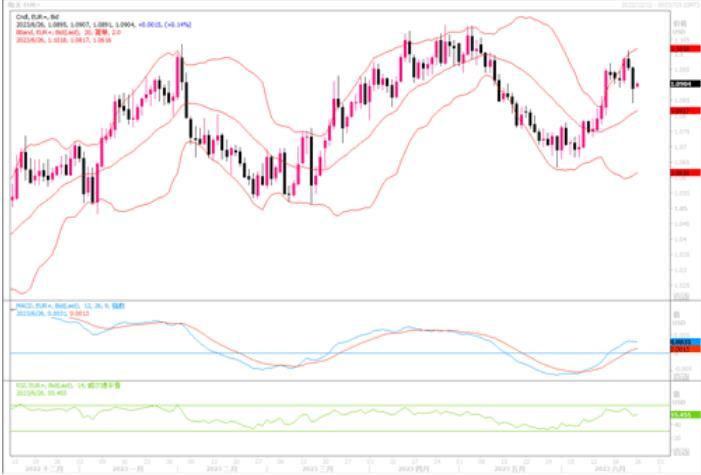The image size is (701, 475).
Task: Click the blue horizontal MACD zero line
Action: click(x=300, y=352)
